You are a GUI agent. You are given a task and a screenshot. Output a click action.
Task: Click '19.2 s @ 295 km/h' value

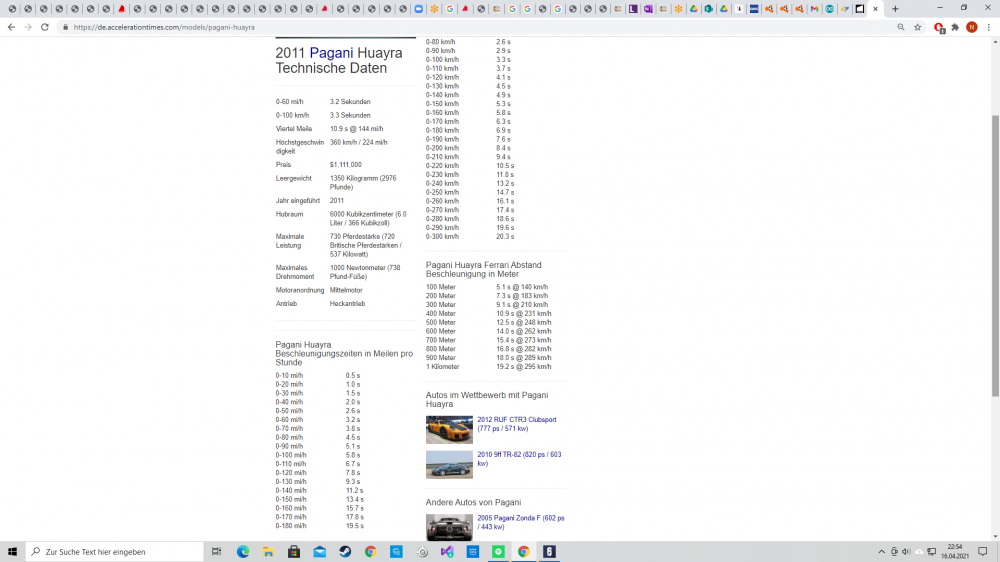click(x=524, y=367)
